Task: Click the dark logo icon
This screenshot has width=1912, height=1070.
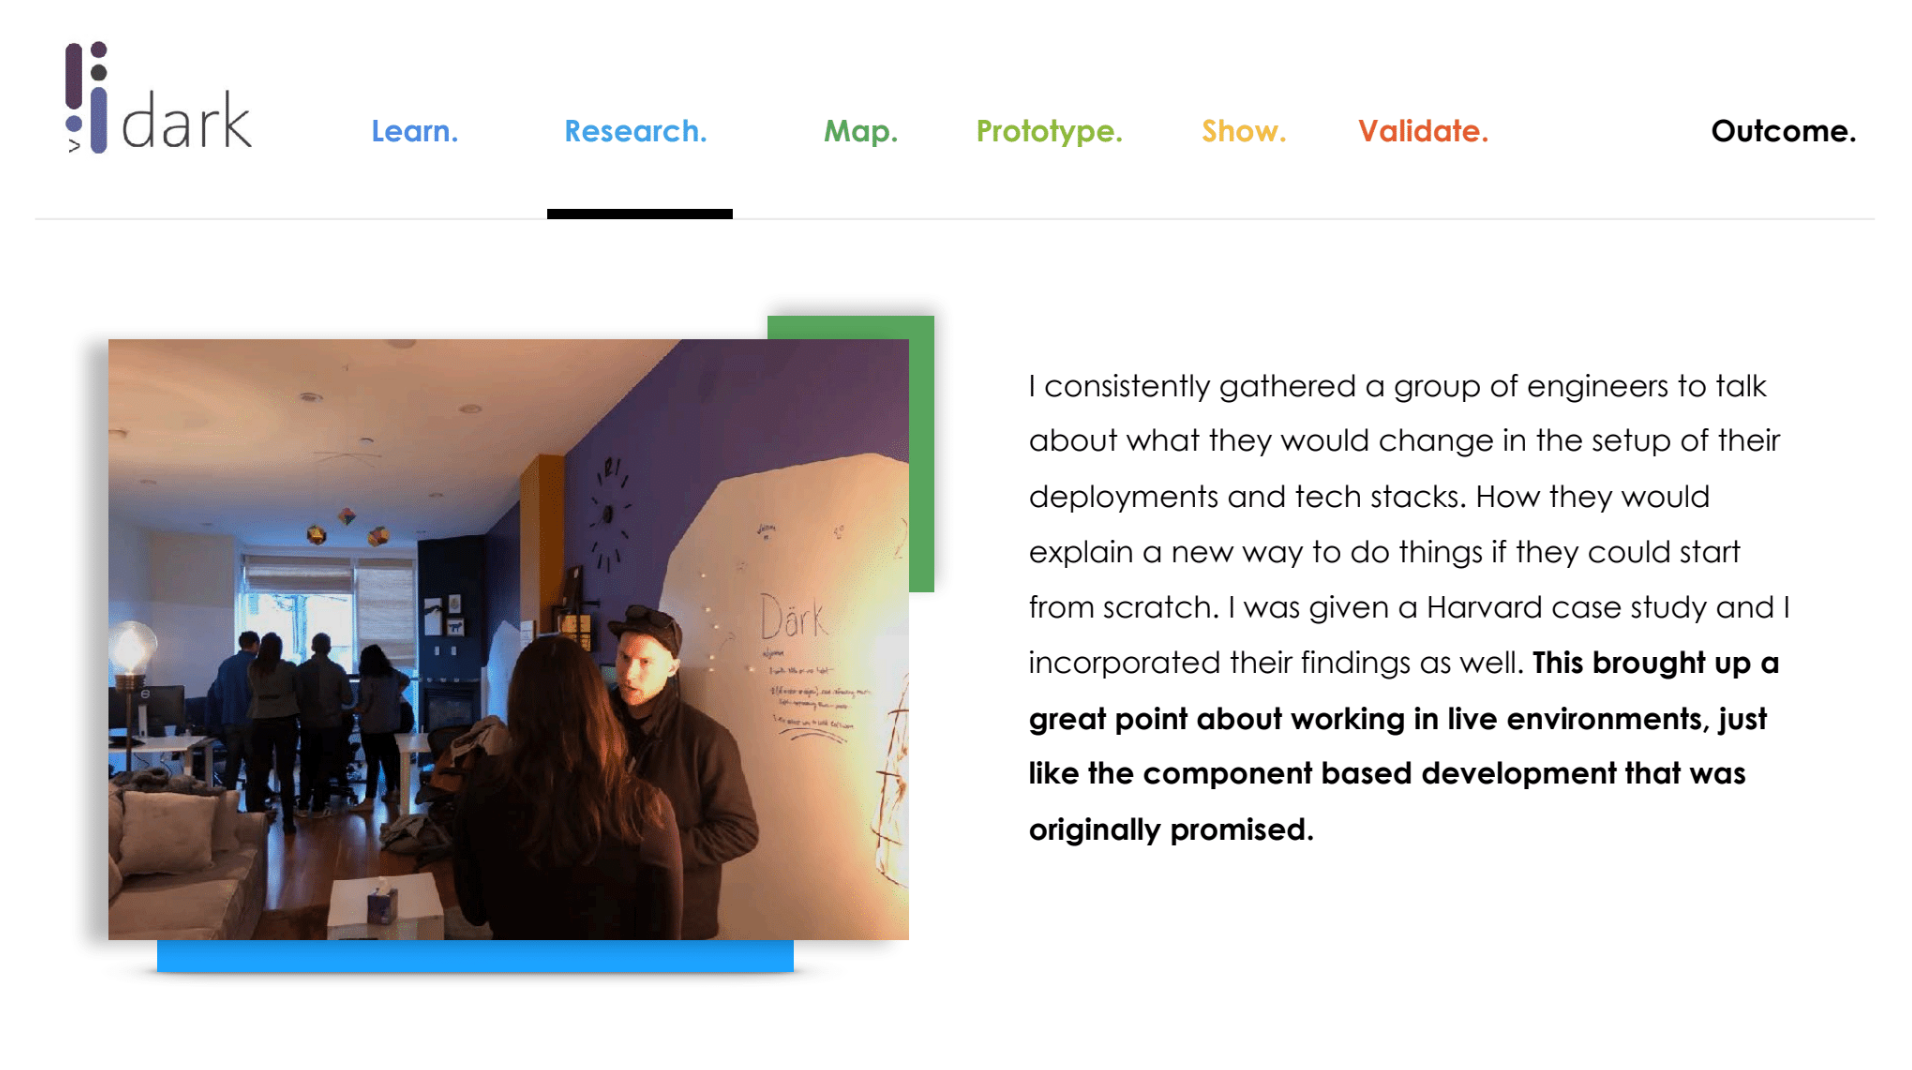Action: pos(87,98)
